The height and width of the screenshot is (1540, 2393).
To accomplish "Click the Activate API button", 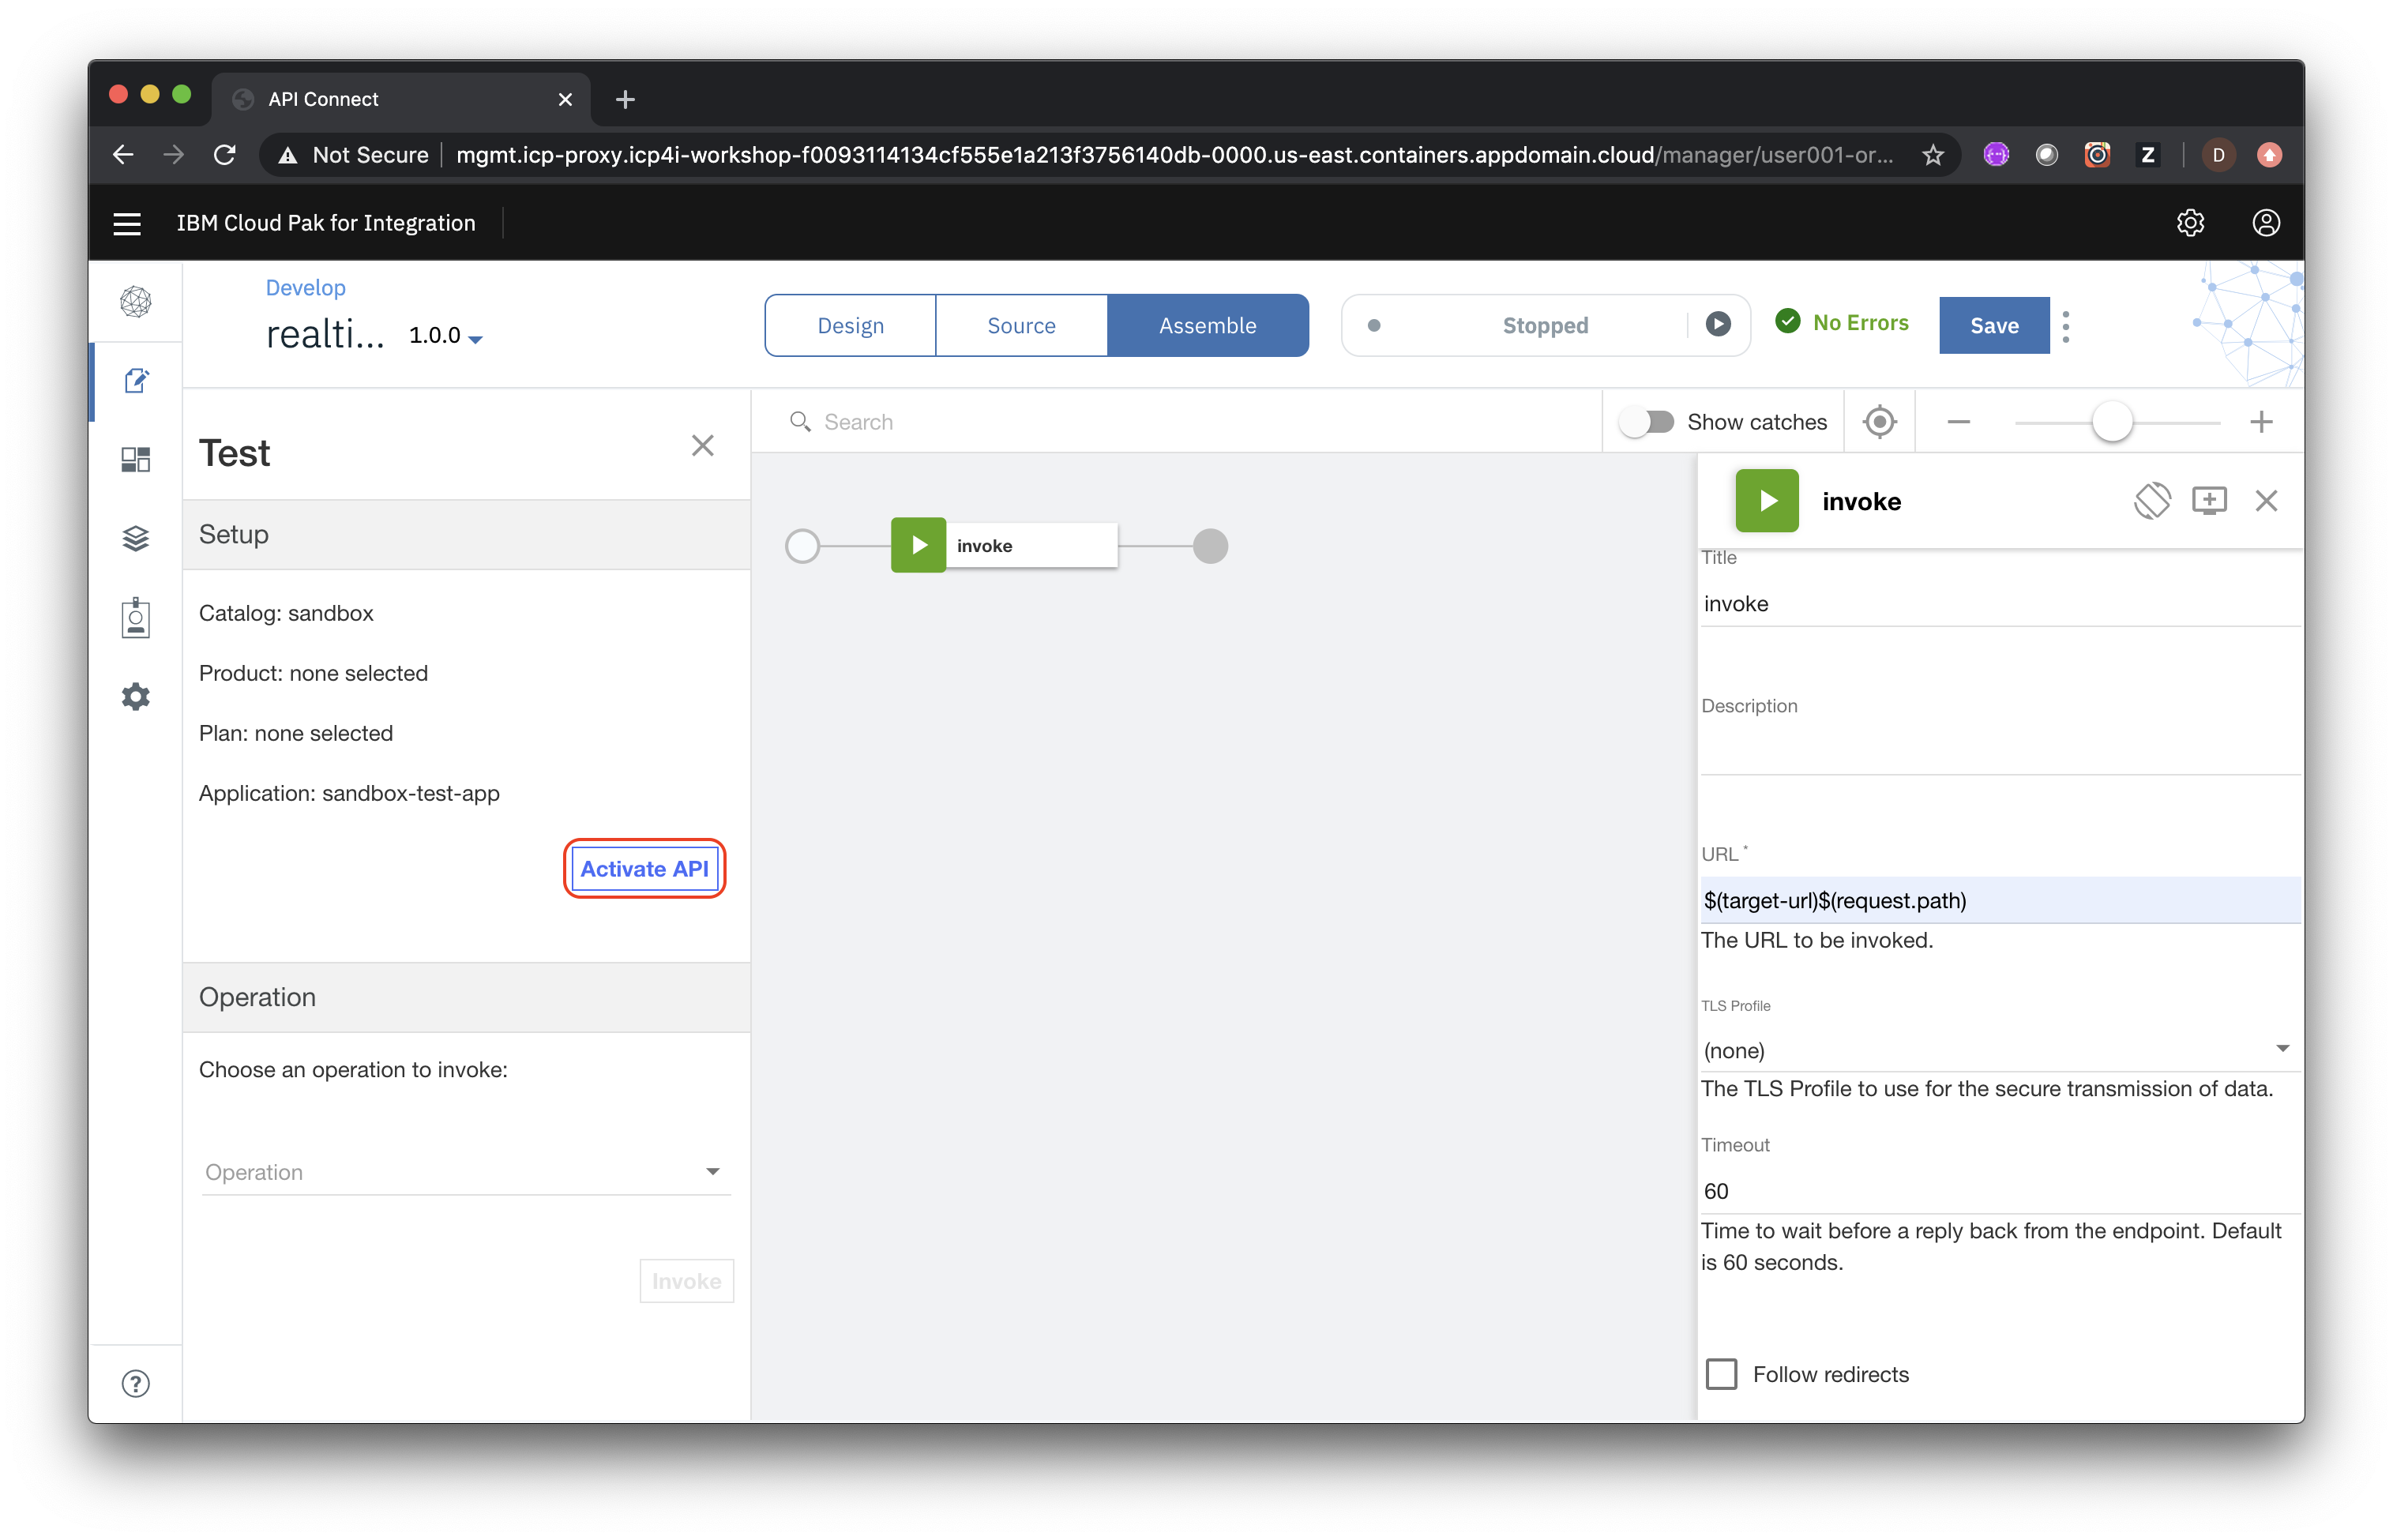I will (644, 869).
